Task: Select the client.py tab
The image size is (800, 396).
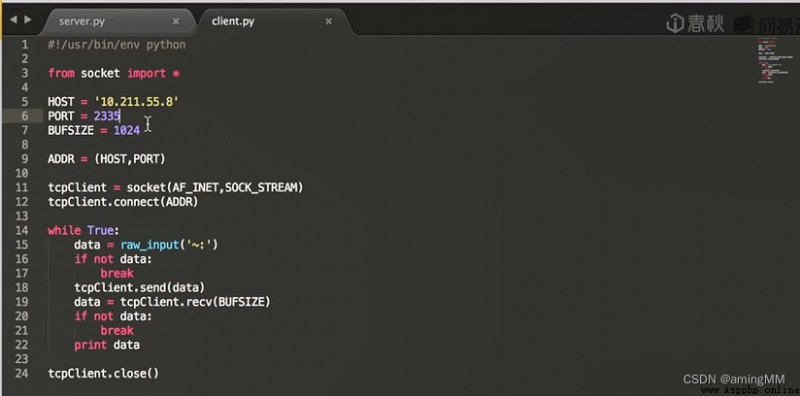Action: tap(233, 21)
